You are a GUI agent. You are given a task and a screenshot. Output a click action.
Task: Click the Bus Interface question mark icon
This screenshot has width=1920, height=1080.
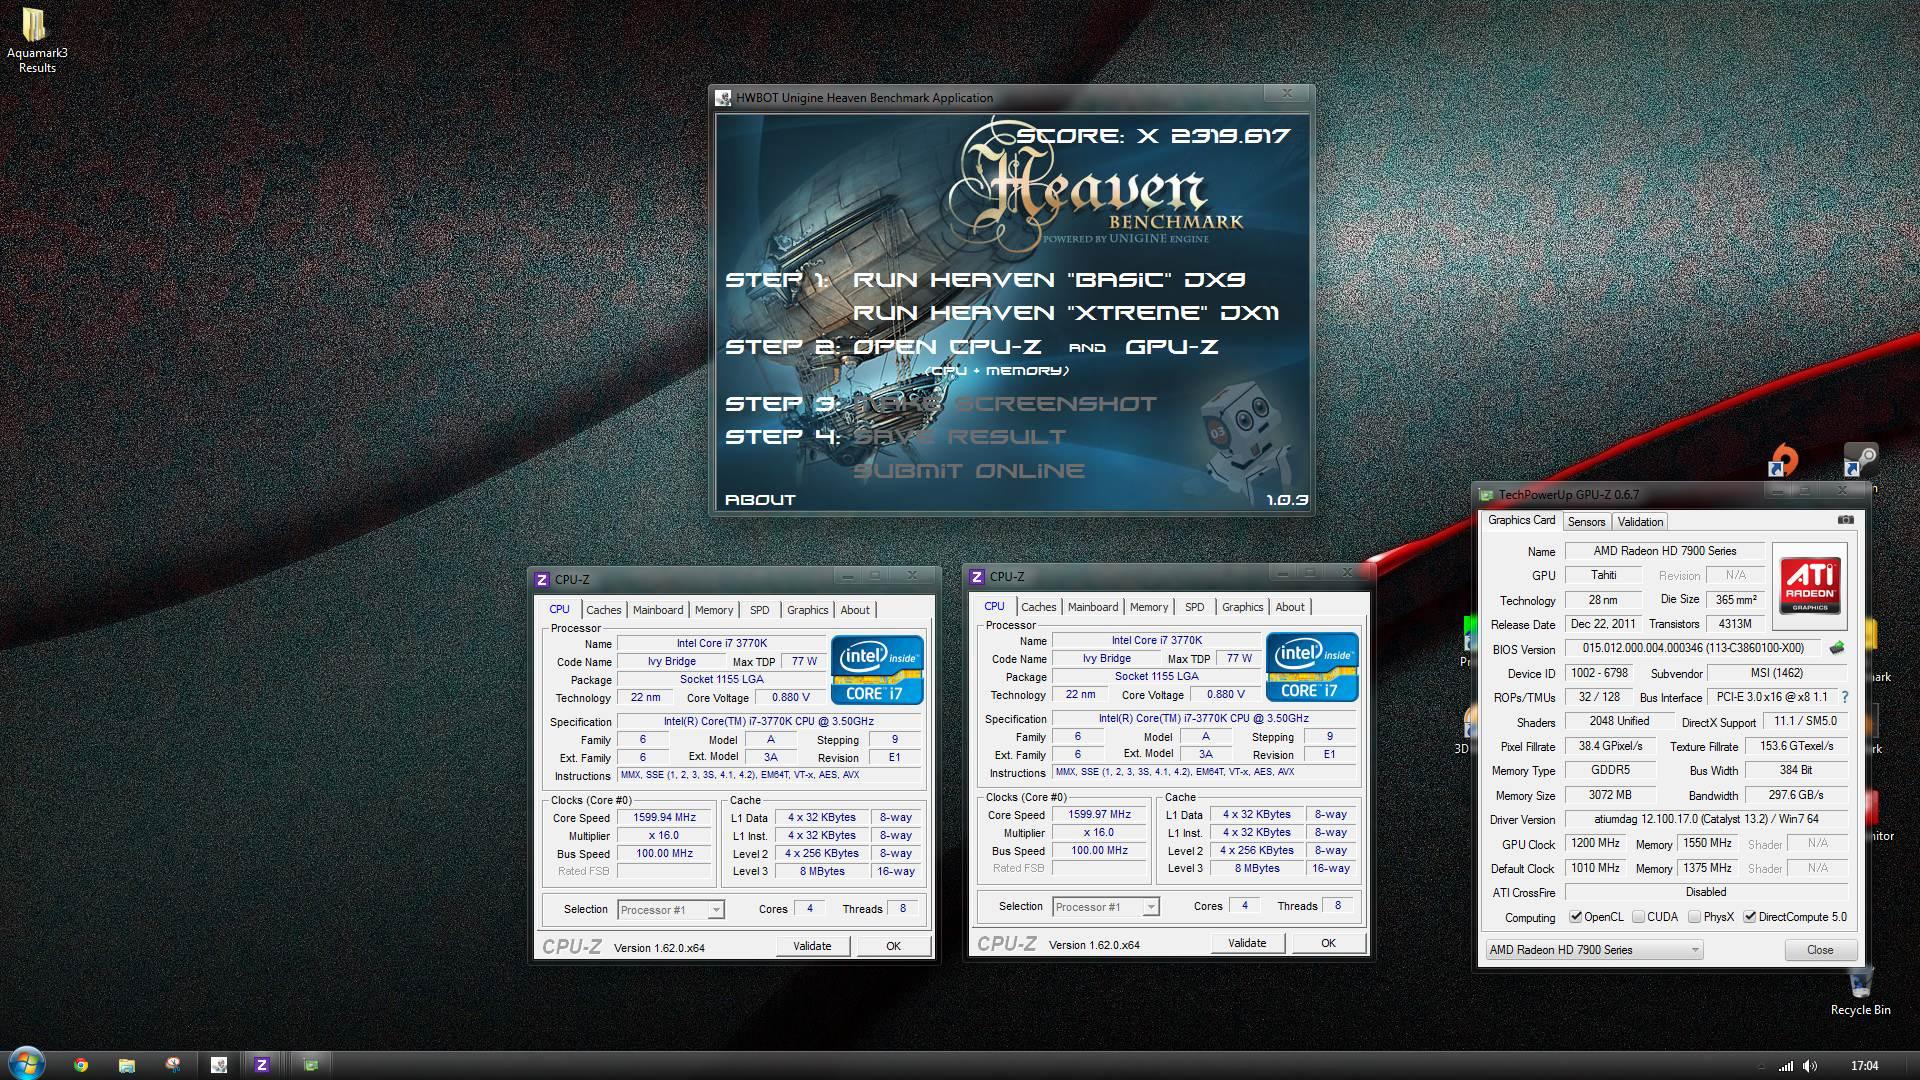[x=1845, y=697]
